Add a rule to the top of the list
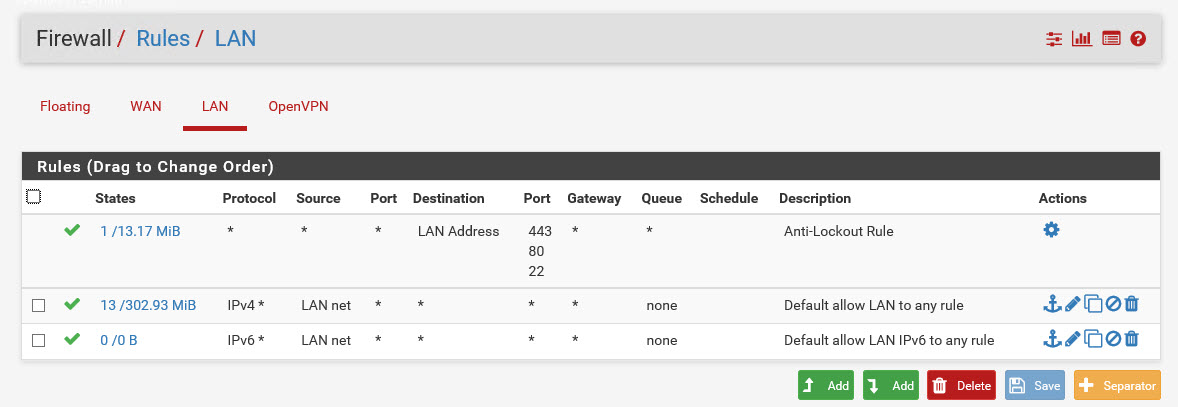The image size is (1178, 407). pyautogui.click(x=826, y=385)
